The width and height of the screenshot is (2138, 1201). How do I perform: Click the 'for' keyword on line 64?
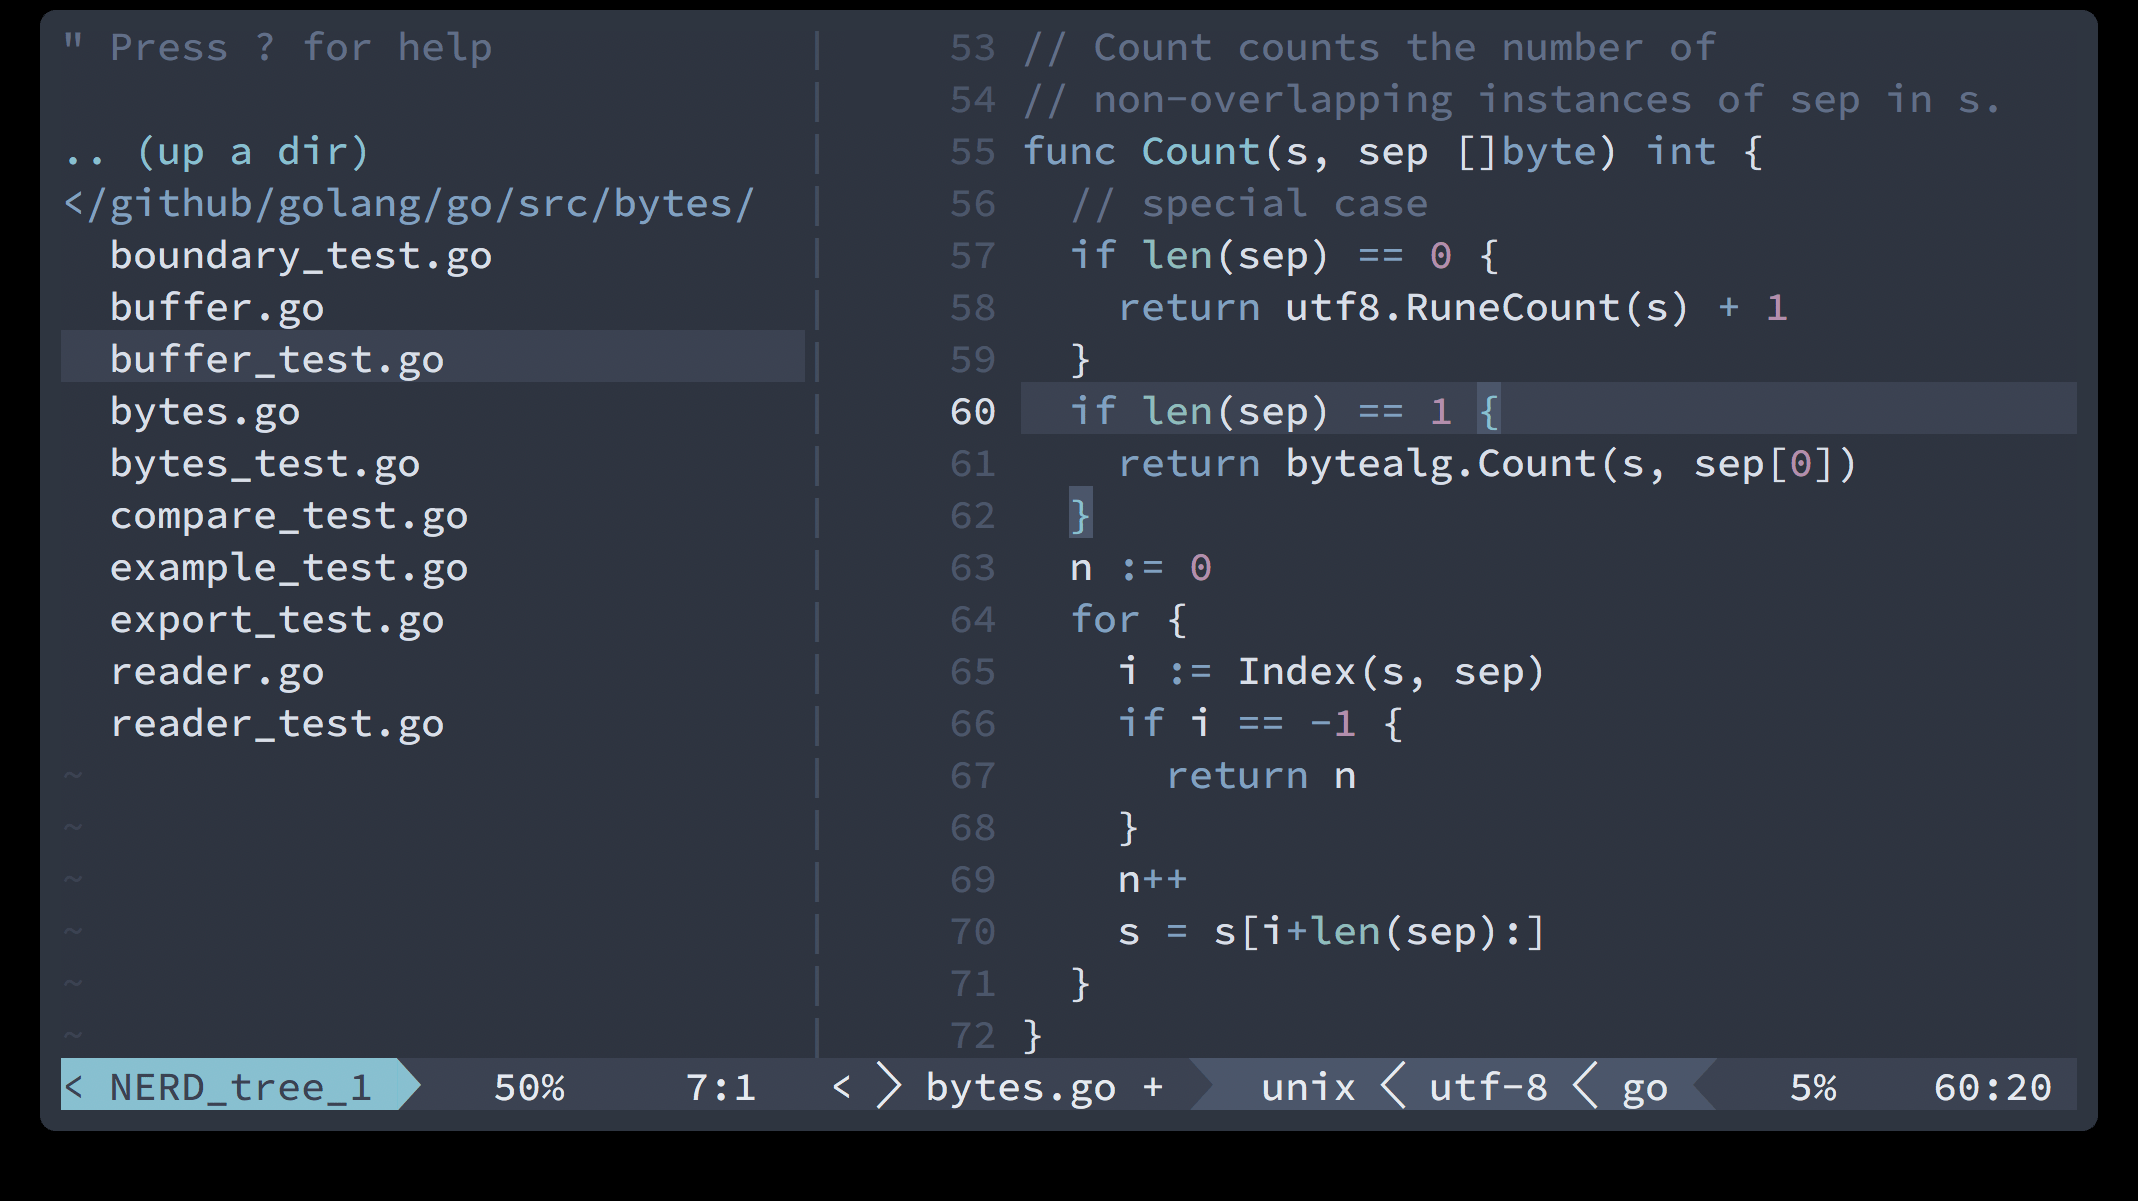(x=1104, y=620)
